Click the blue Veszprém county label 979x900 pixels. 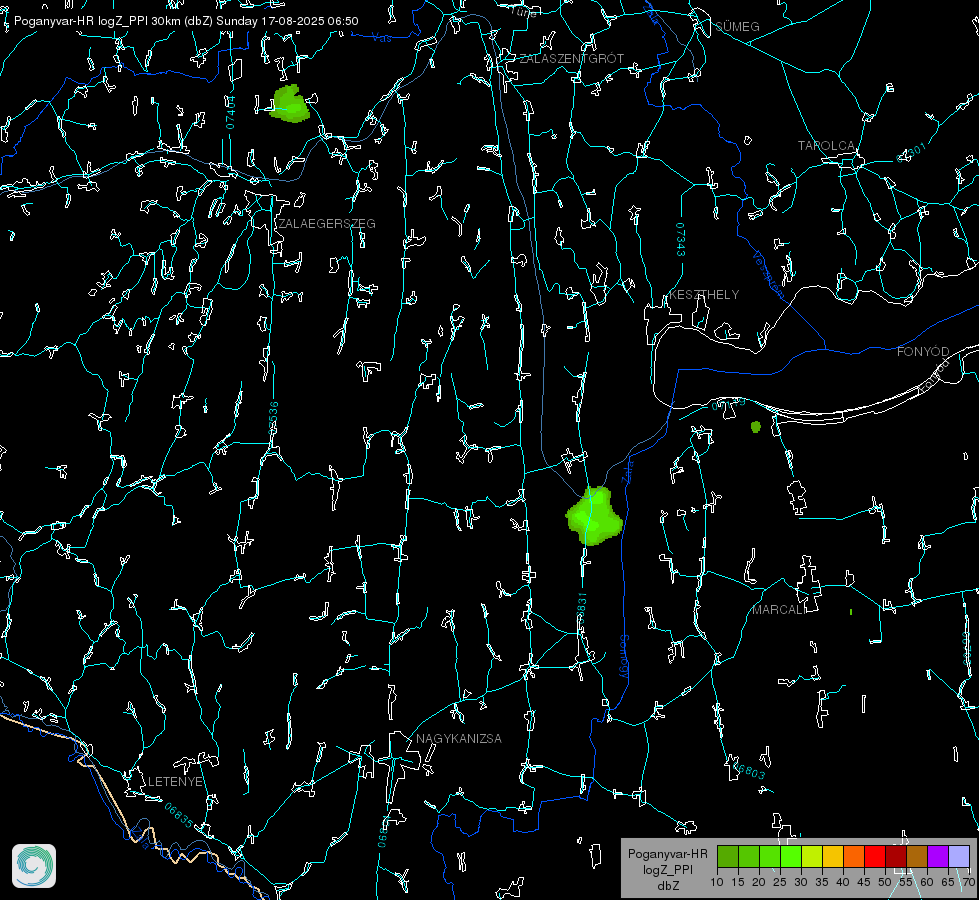[x=768, y=274]
